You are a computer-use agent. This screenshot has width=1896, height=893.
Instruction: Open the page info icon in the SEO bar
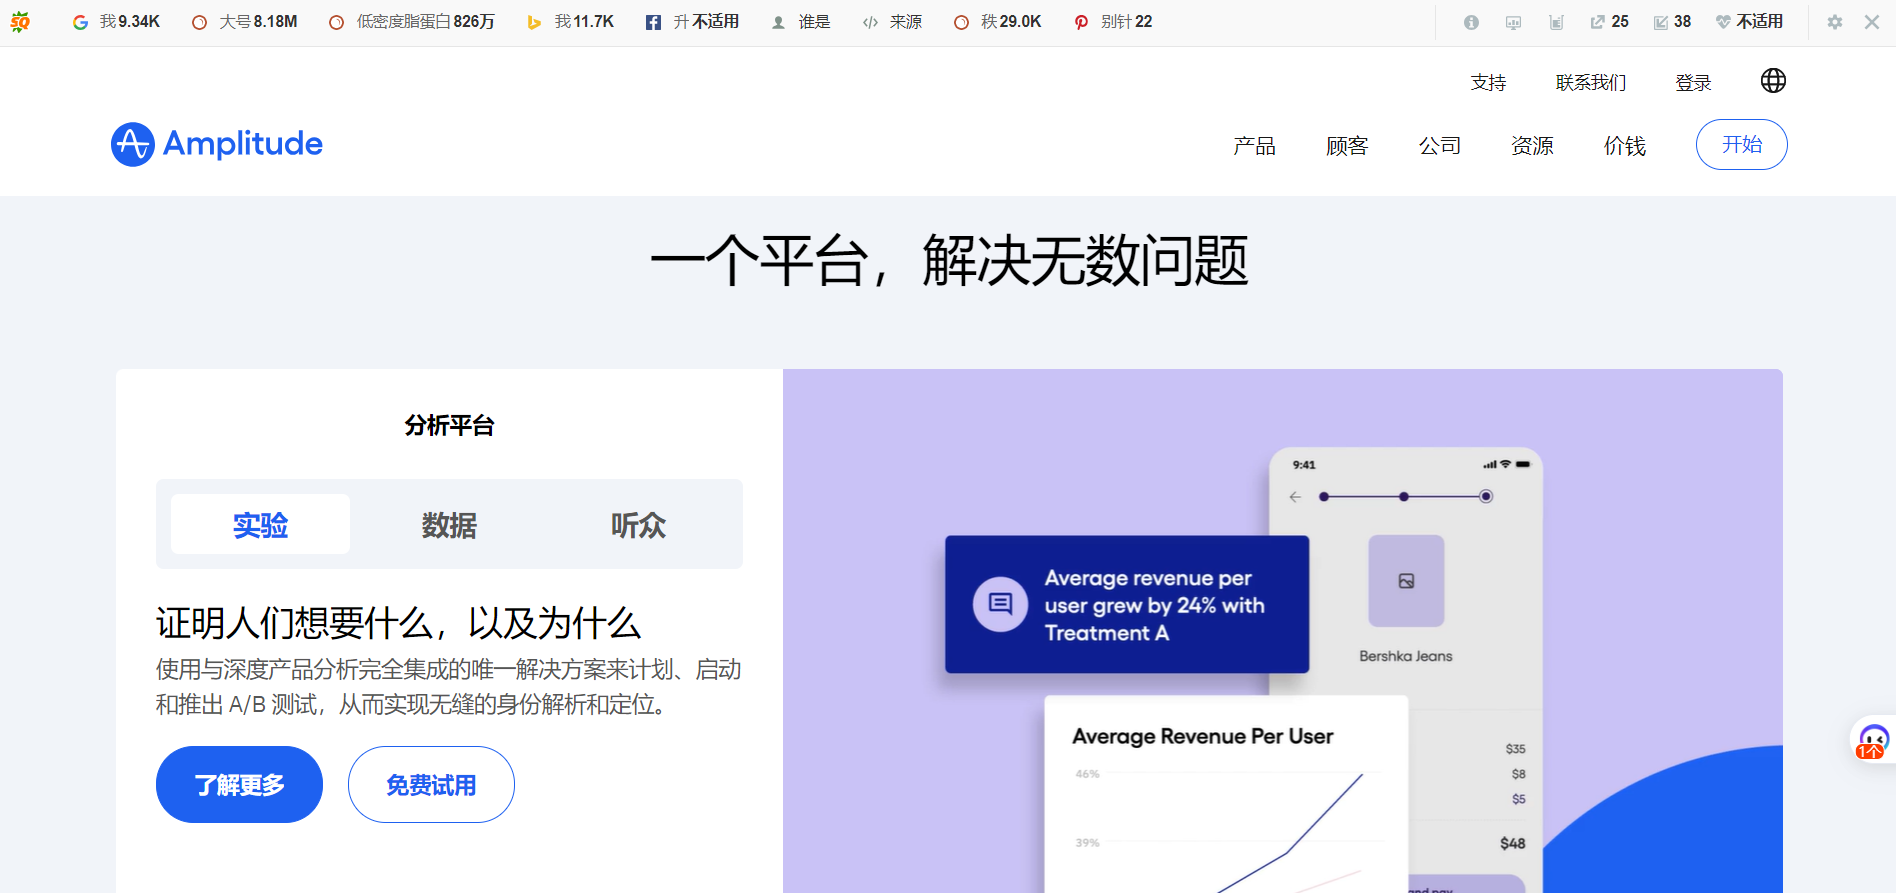click(x=1471, y=22)
